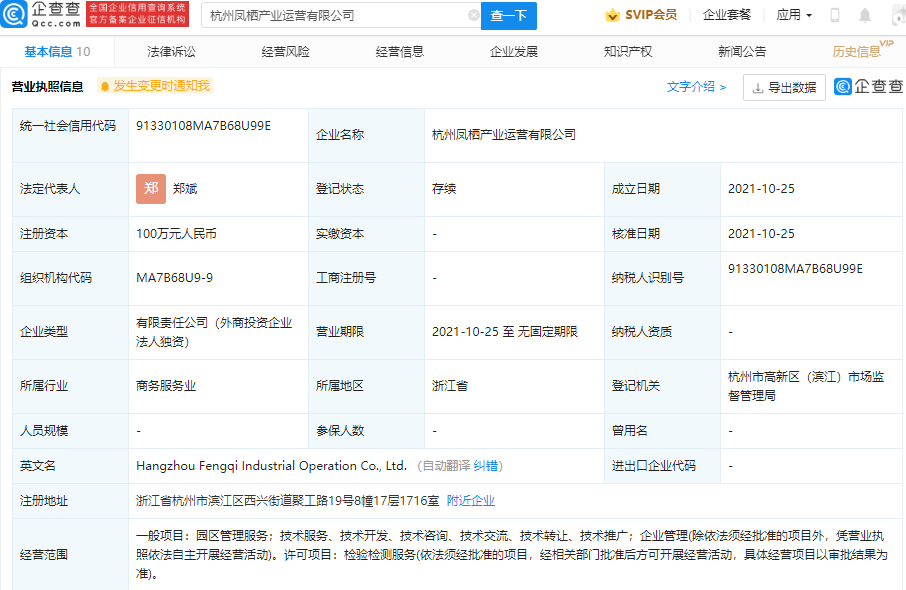Select company name 杭州凤栖产业运营有限公司 cell

(x=504, y=135)
